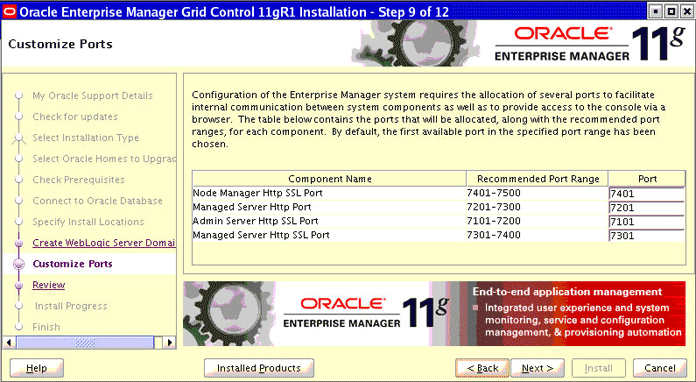Click the Review step bullet icon
The image size is (696, 382).
coord(19,285)
